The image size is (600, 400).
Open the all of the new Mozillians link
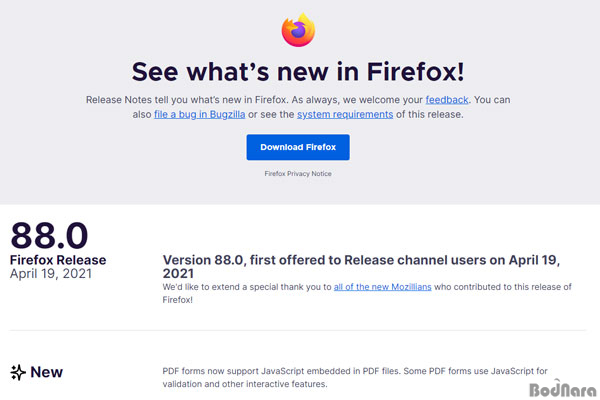[382, 287]
